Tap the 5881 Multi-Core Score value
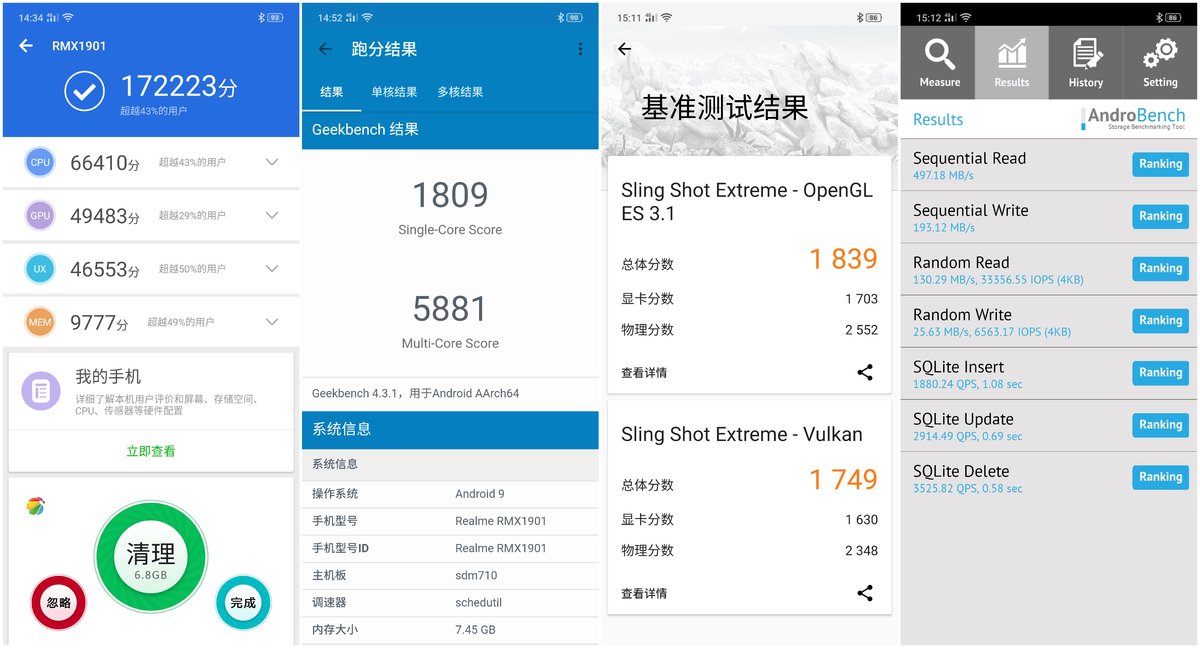This screenshot has height=648, width=1200. pos(450,308)
